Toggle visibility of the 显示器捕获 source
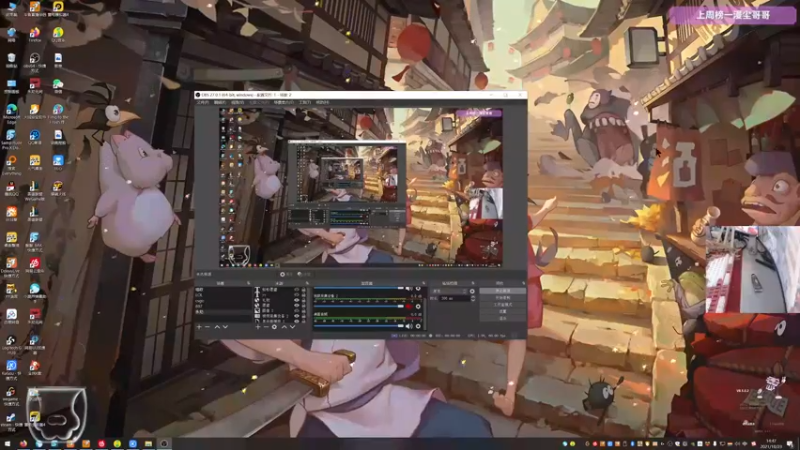Image resolution: width=800 pixels, height=450 pixels. (x=296, y=321)
